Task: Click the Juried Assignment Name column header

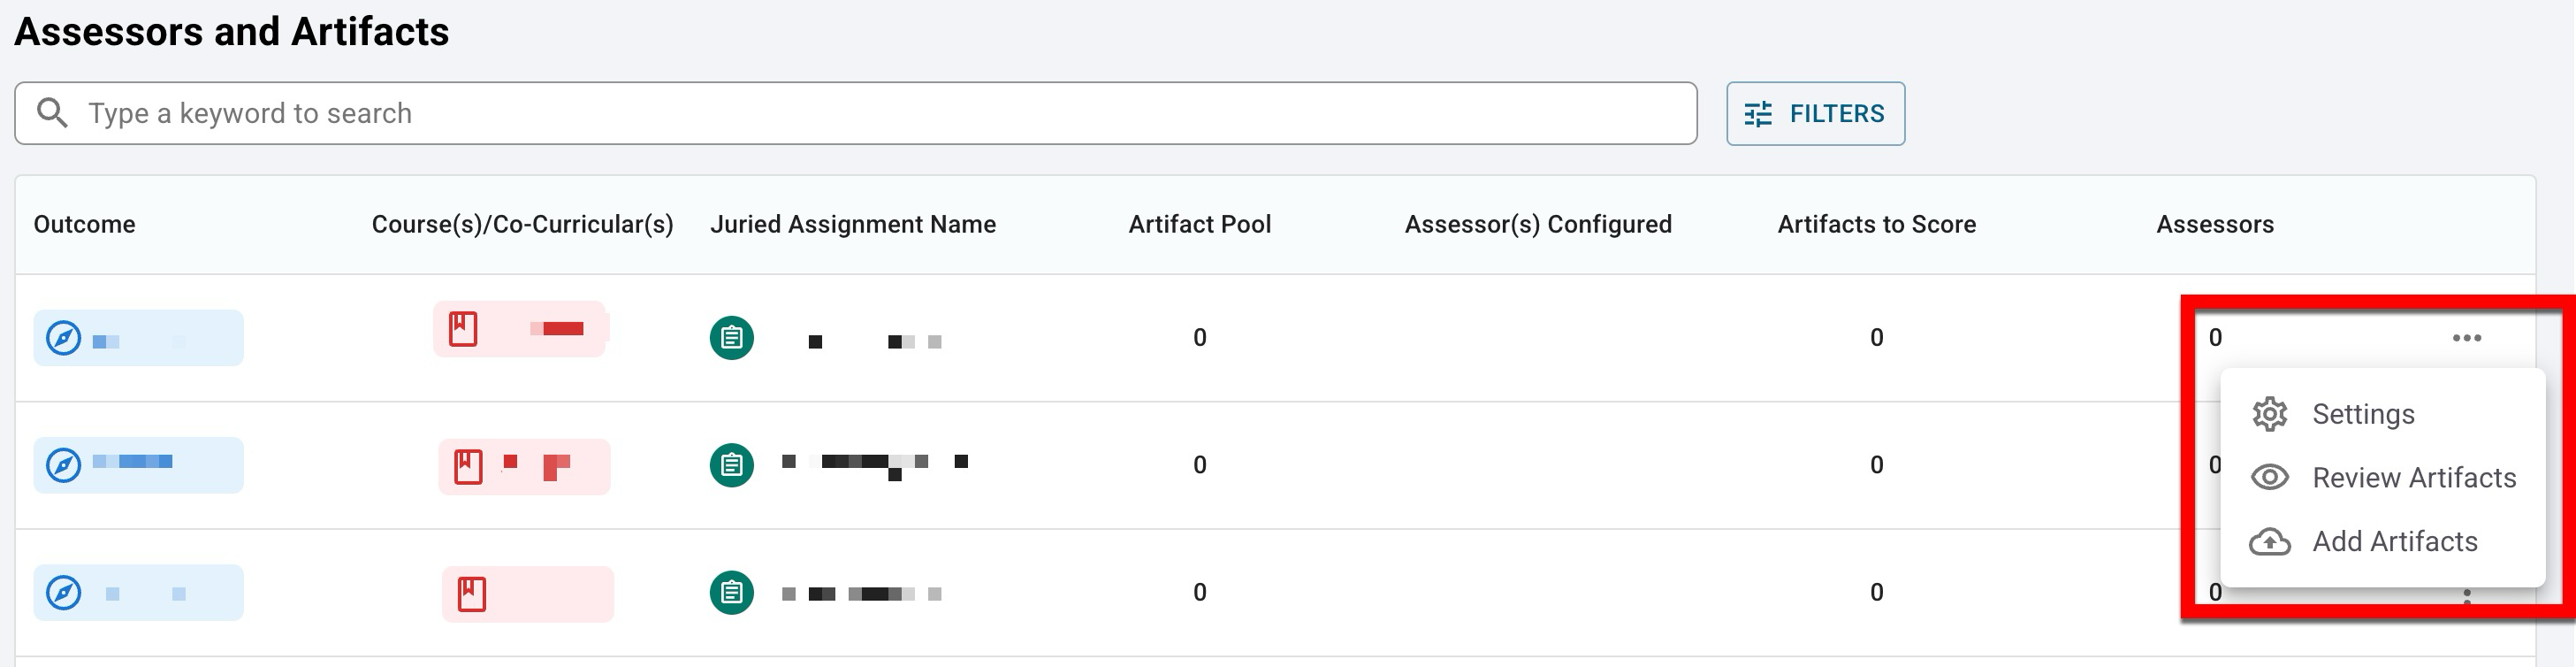Action: click(852, 225)
